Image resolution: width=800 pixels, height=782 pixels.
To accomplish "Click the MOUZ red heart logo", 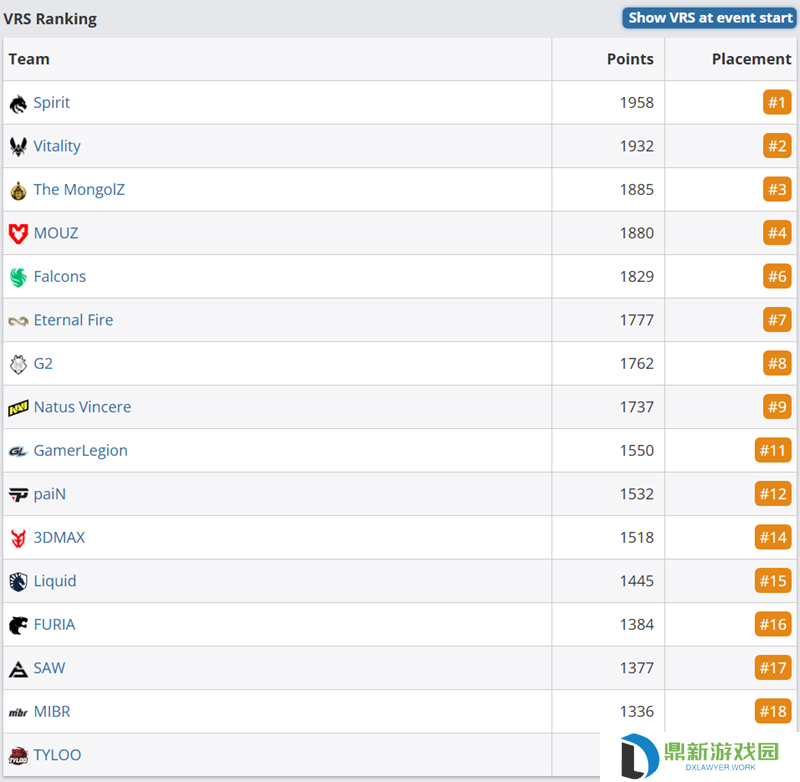I will 18,234.
